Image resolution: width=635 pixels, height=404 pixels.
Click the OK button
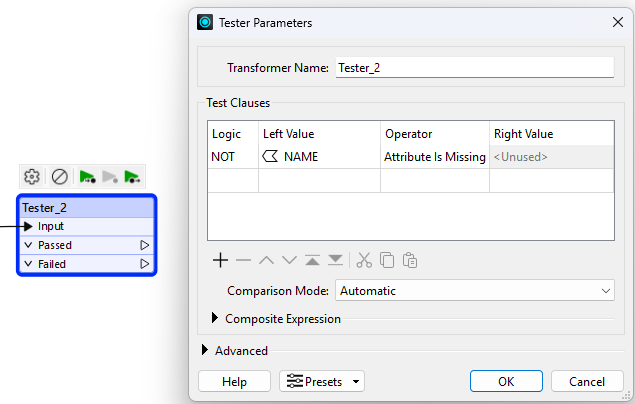(x=506, y=381)
